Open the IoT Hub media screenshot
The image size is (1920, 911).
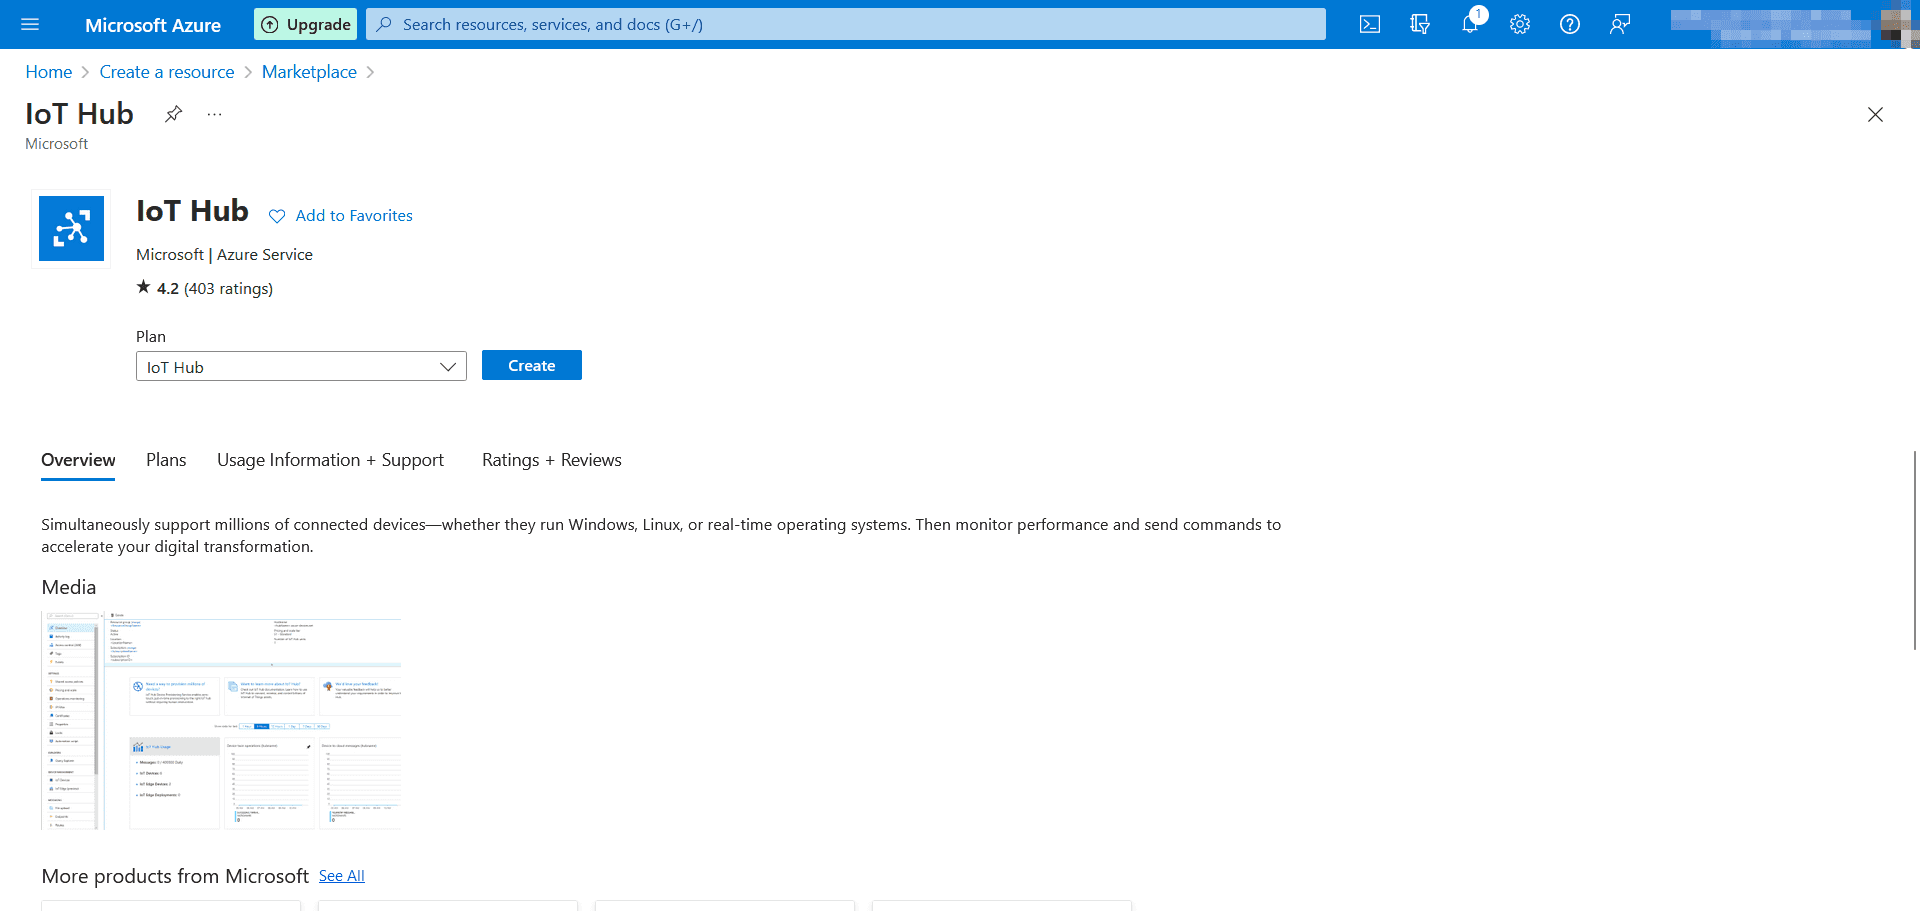pyautogui.click(x=220, y=720)
